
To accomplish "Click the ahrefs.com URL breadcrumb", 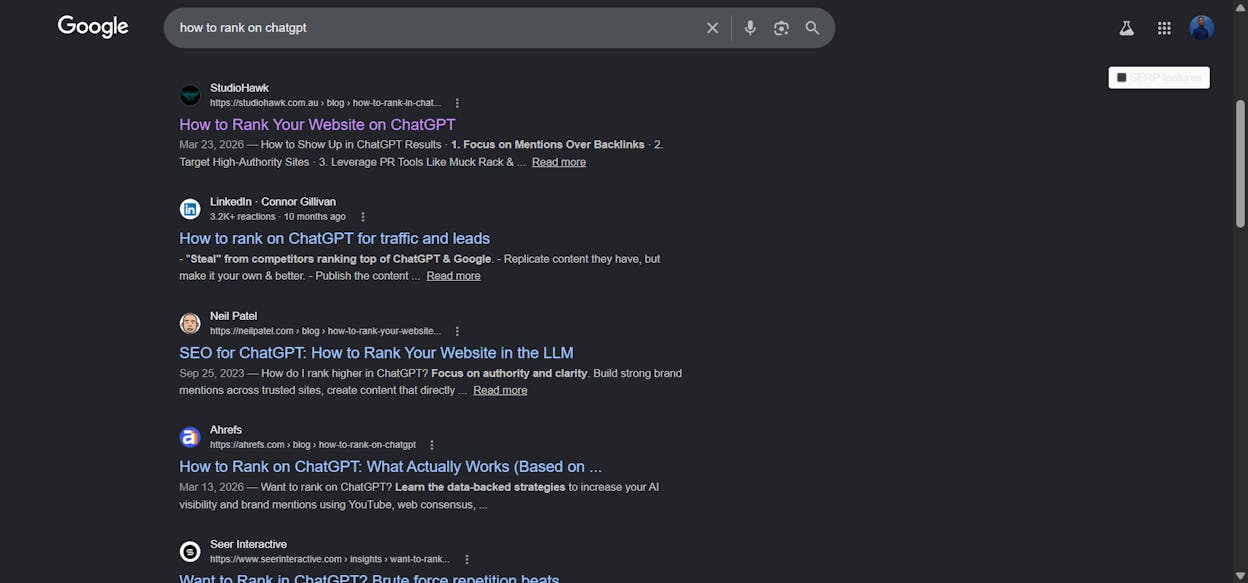I will tap(313, 445).
